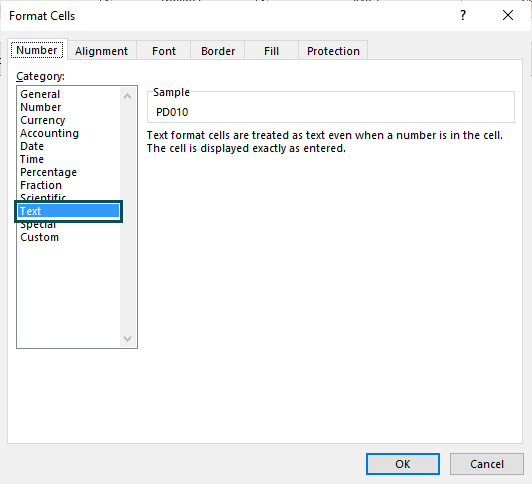The image size is (532, 484).
Task: Open help with the question mark icon
Action: point(463,15)
